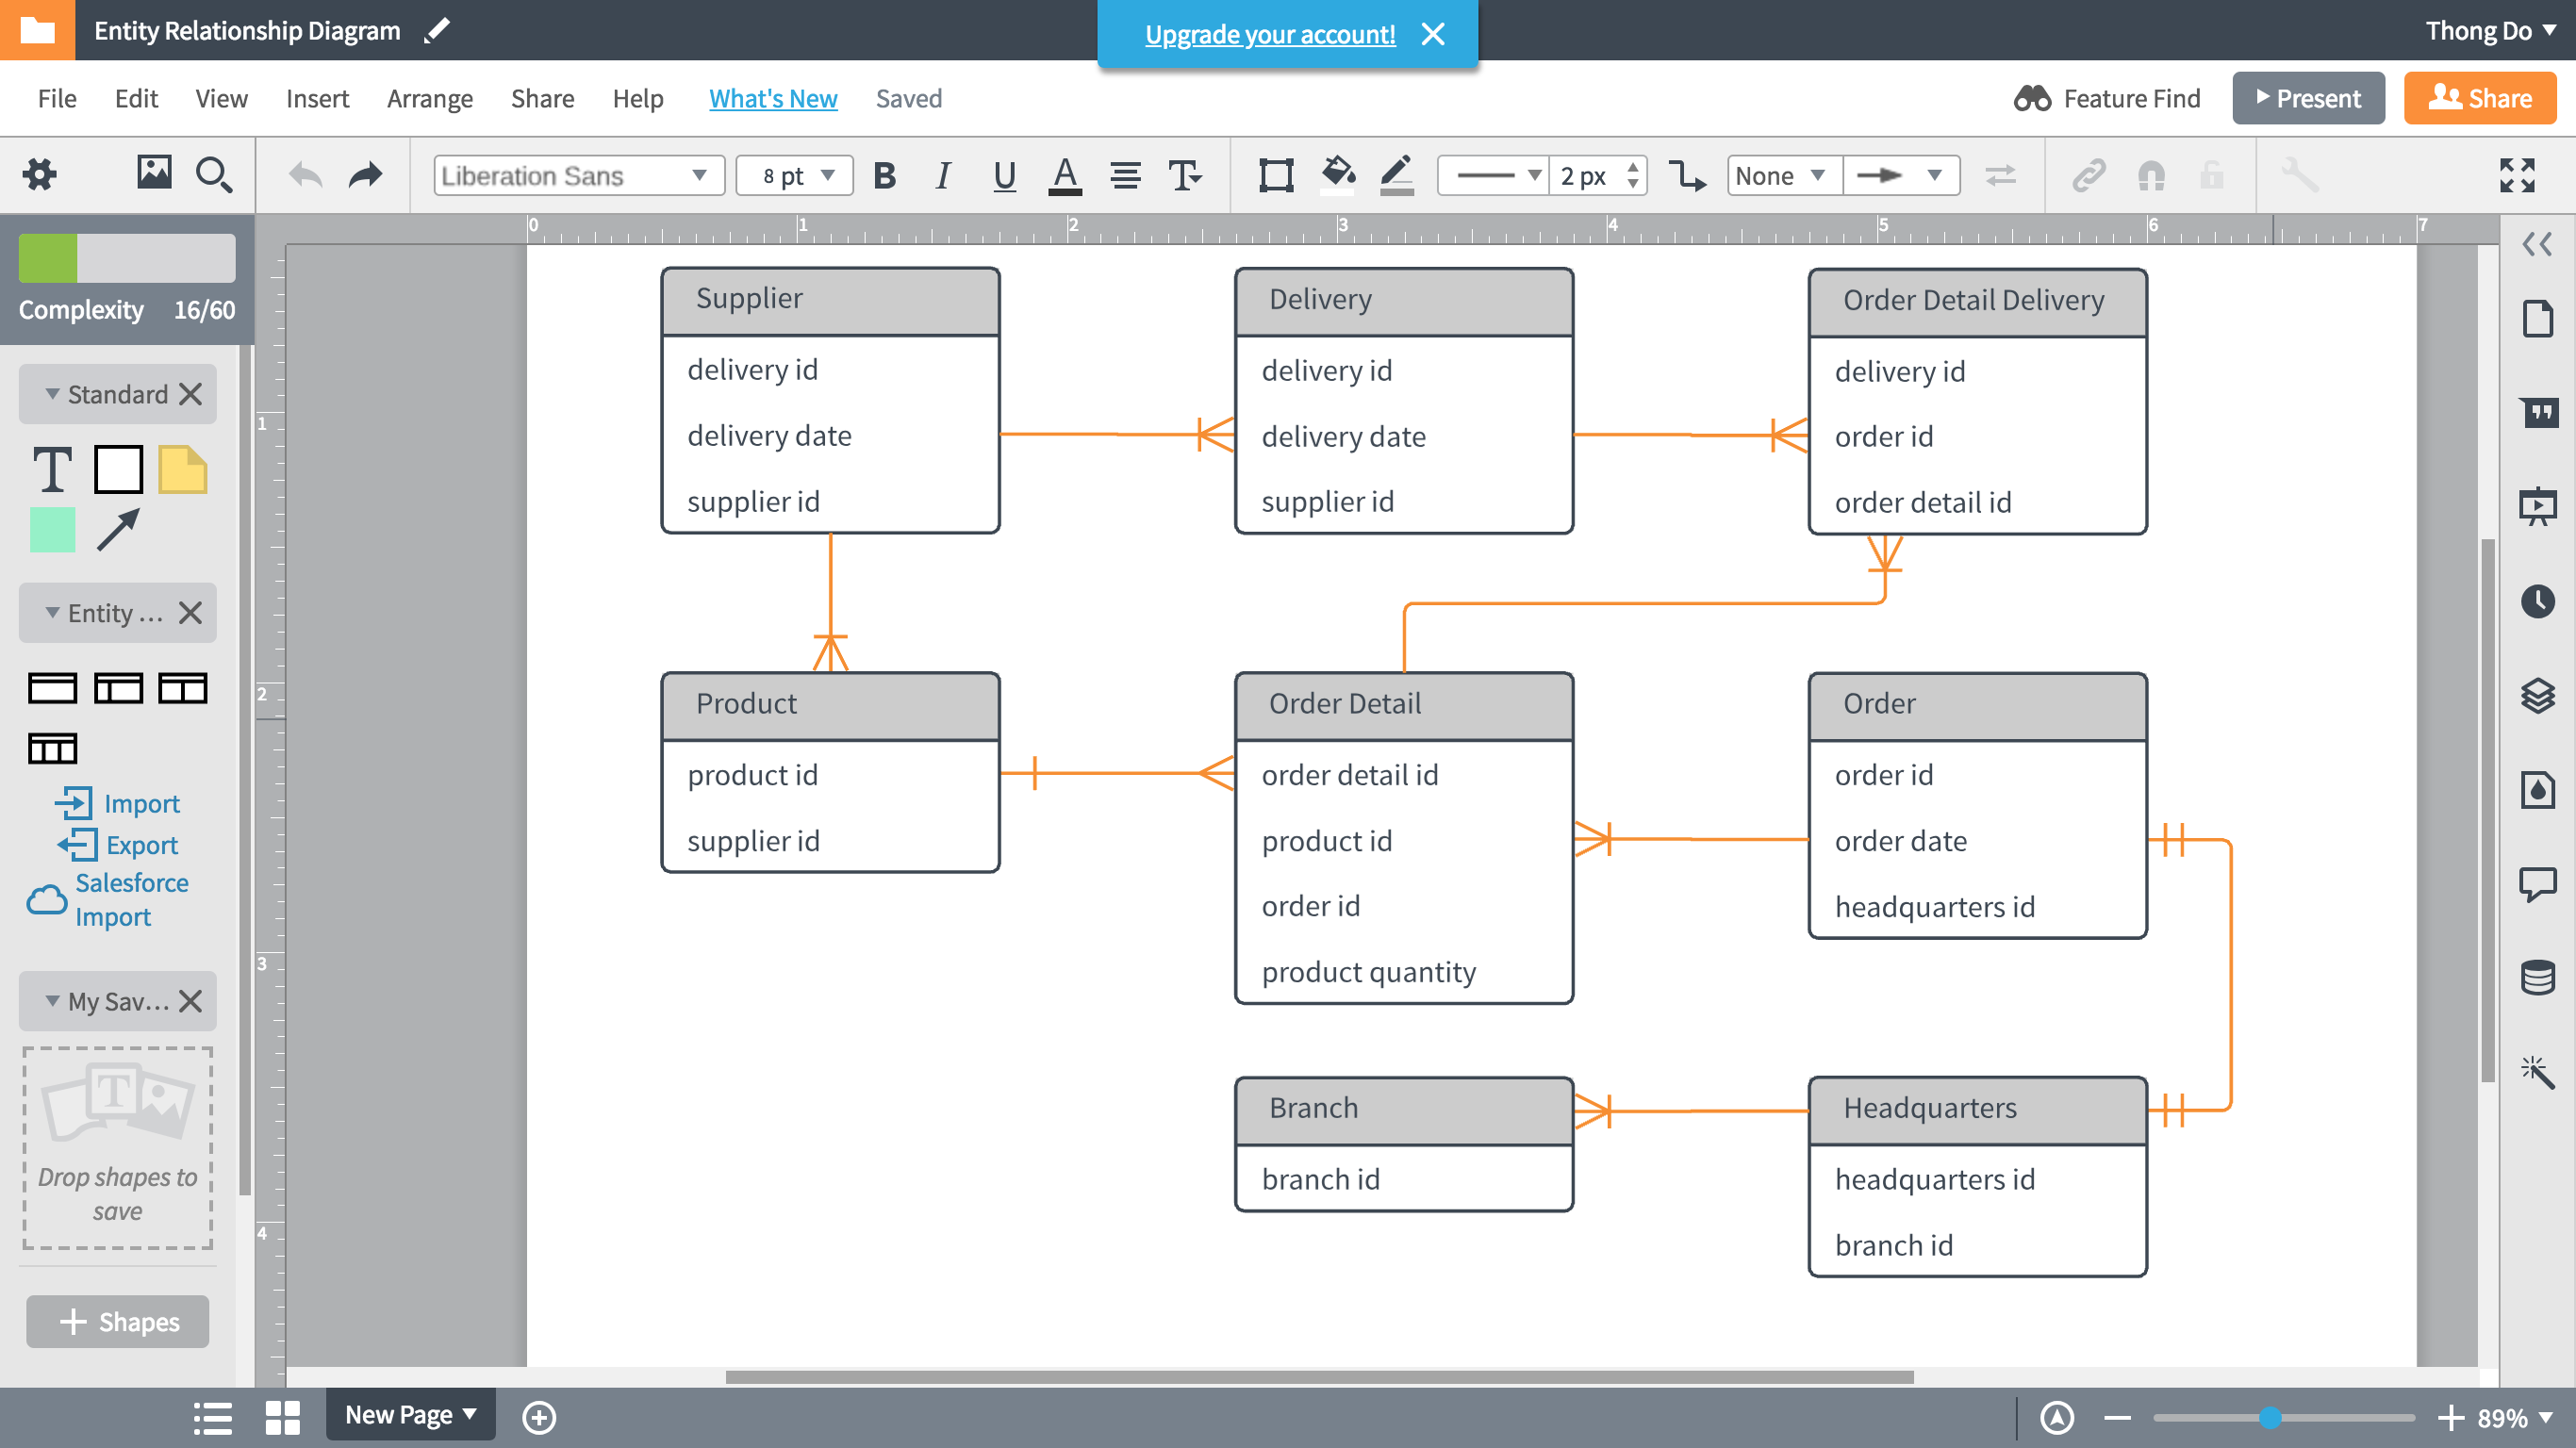Click the Fullscreen expand icon
The height and width of the screenshot is (1448, 2576).
(2514, 175)
